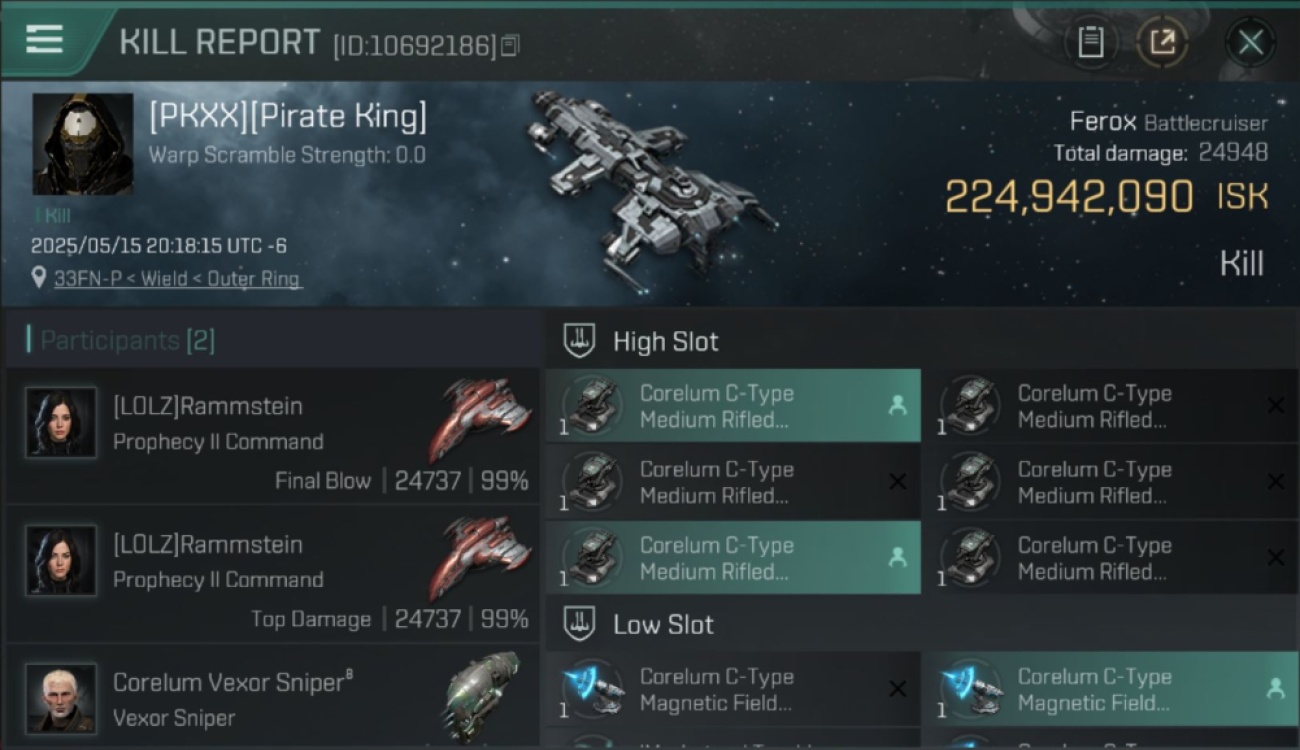
Task: Select the third-row highlighted Medium Rifled module
Action: point(733,558)
